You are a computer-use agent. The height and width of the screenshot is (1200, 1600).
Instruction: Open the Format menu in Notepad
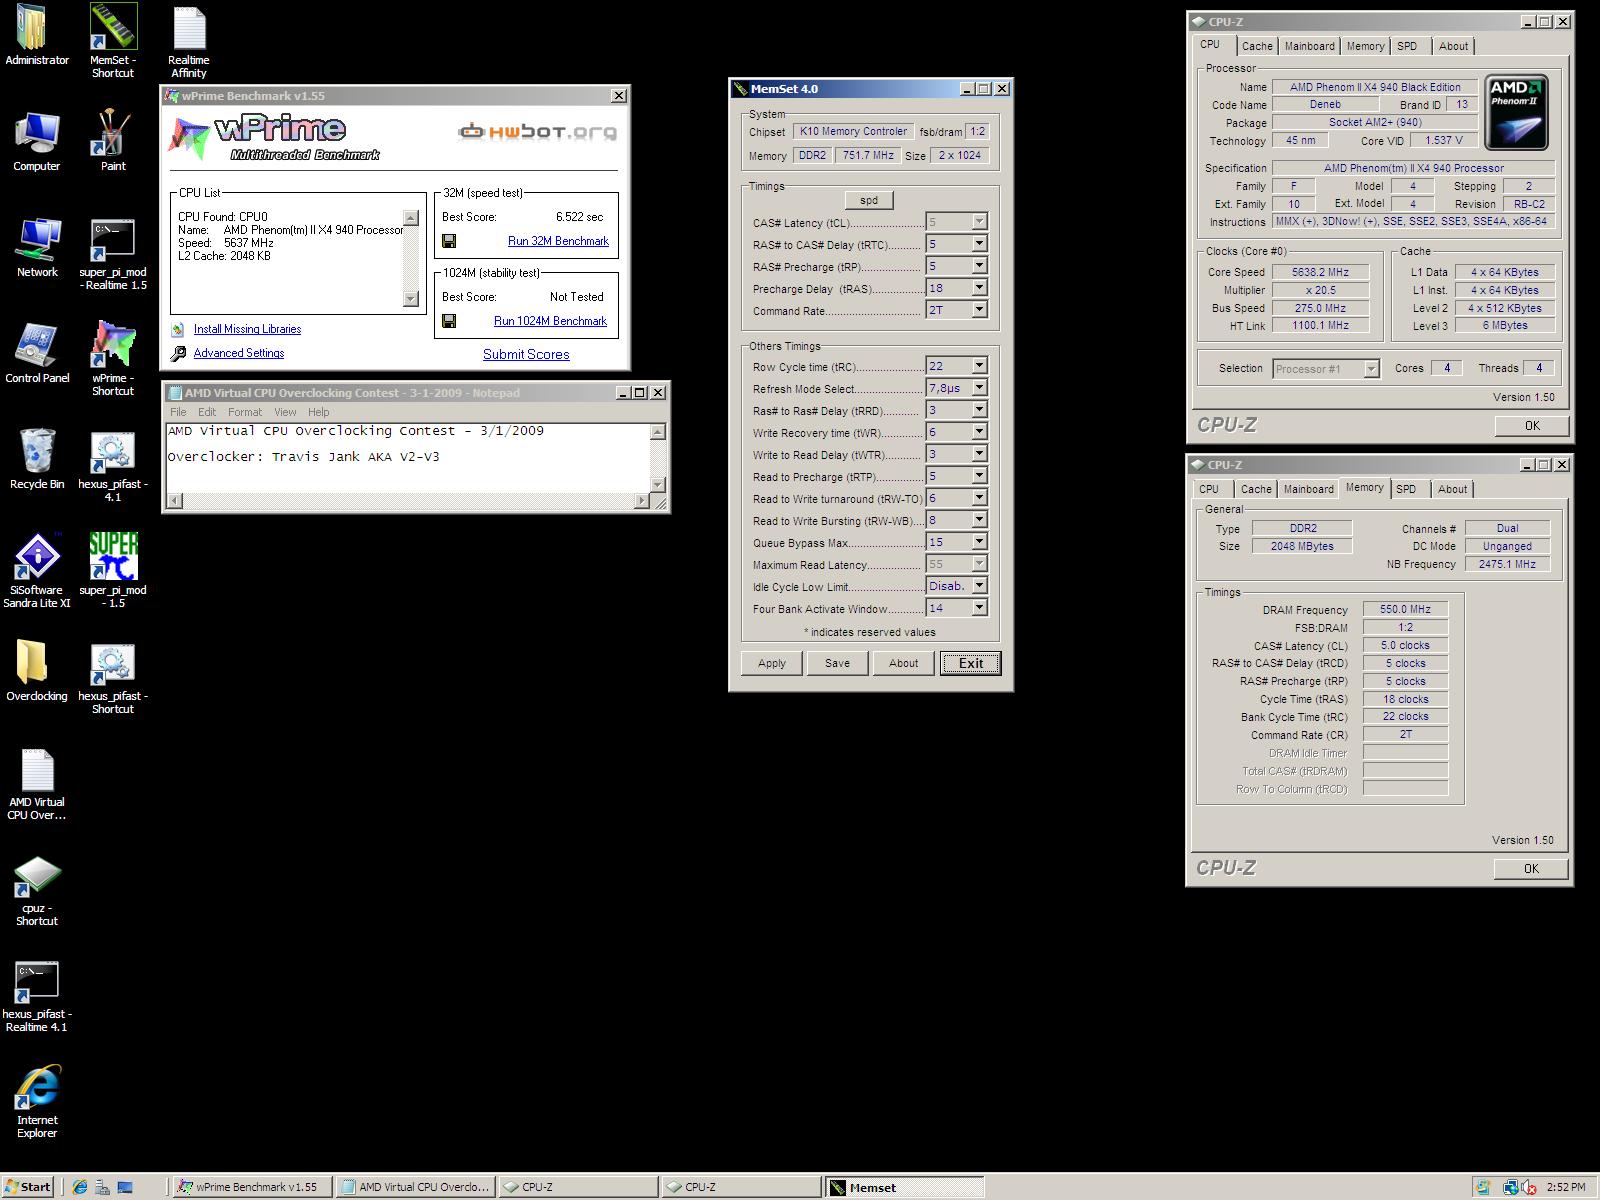tap(244, 412)
